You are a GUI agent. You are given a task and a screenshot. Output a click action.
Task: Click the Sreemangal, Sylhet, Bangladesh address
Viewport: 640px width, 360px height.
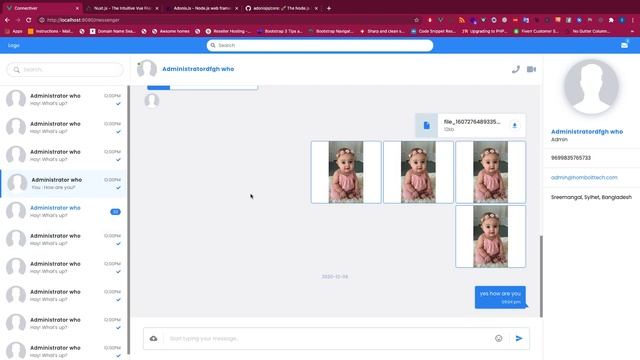click(x=591, y=197)
